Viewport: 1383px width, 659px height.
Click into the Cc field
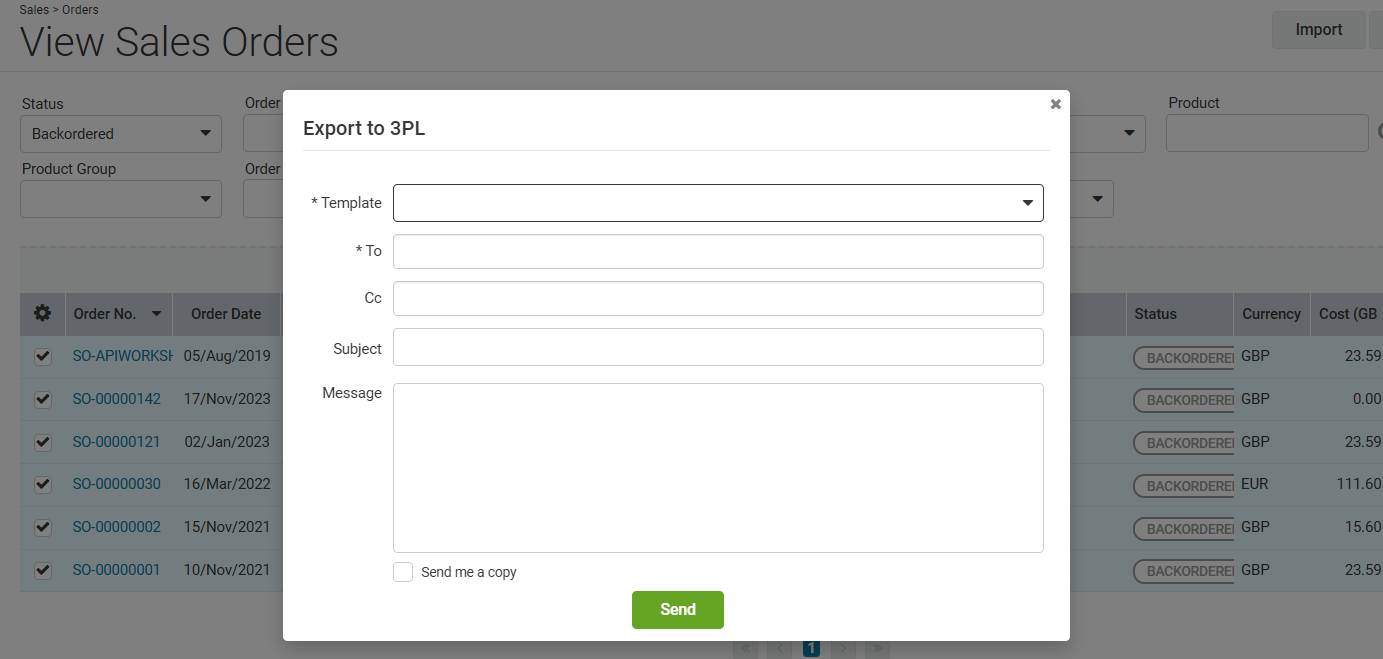(x=718, y=298)
